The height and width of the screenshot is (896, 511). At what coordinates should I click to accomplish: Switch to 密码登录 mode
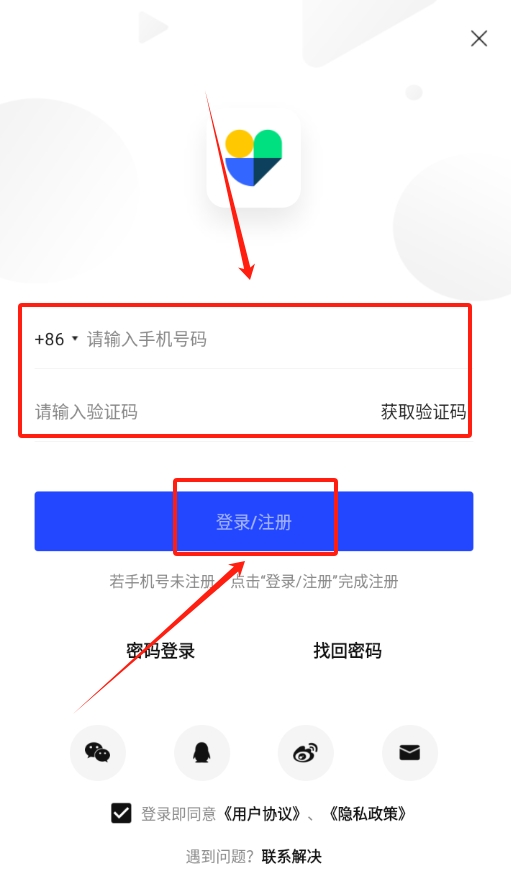(161, 650)
